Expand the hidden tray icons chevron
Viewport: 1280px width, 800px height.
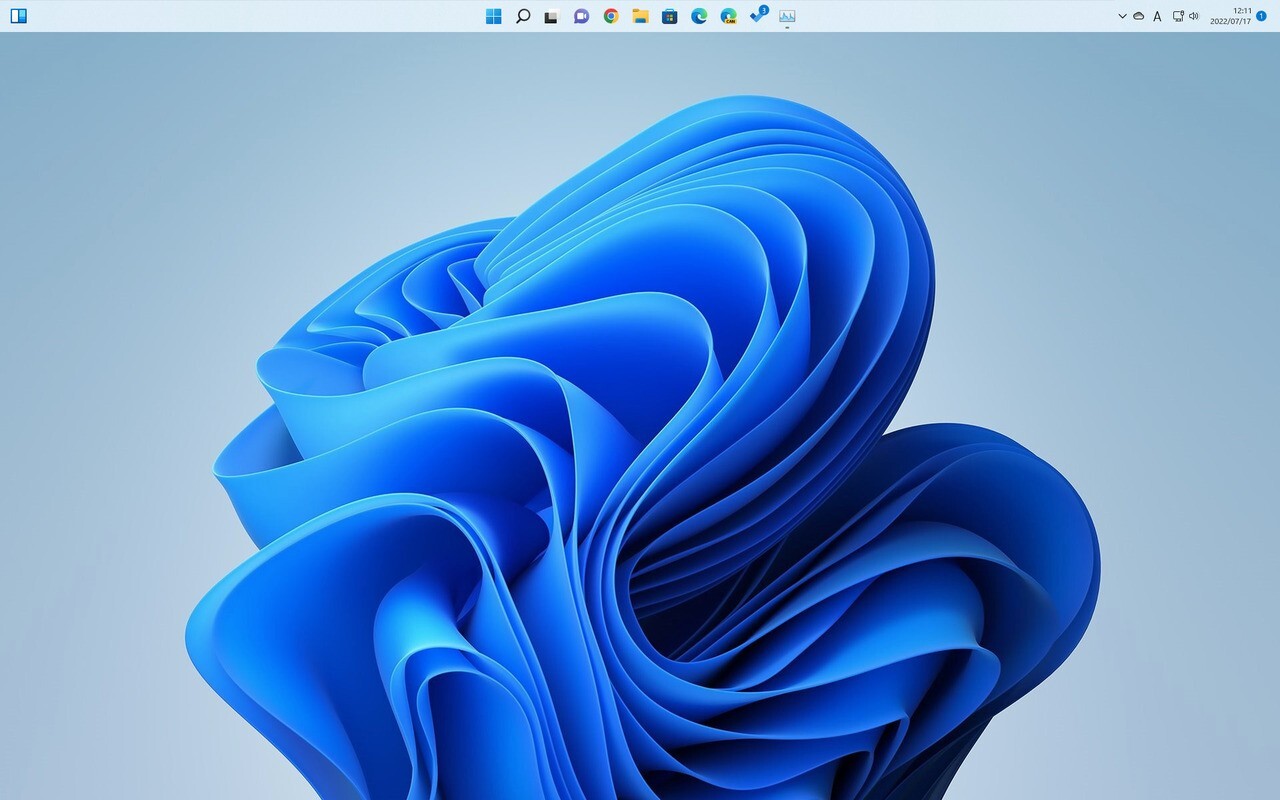(1122, 16)
